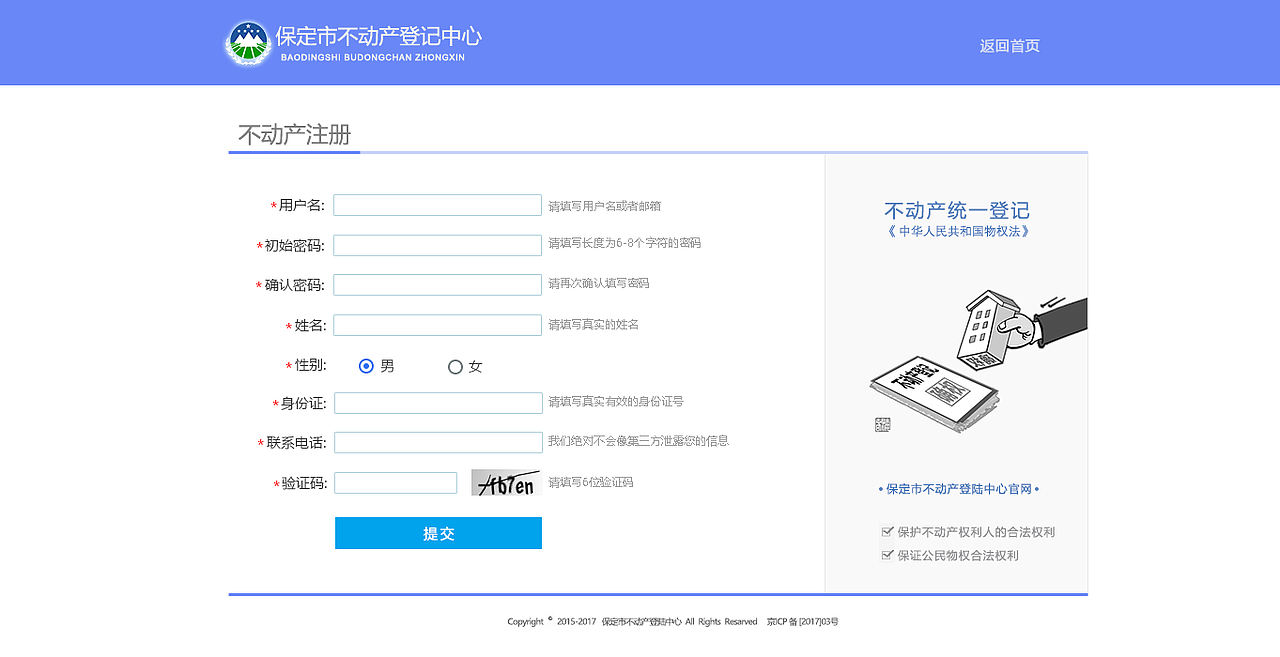Click the Baoding center mountain logo icon
This screenshot has height=657, width=1280.
[248, 42]
